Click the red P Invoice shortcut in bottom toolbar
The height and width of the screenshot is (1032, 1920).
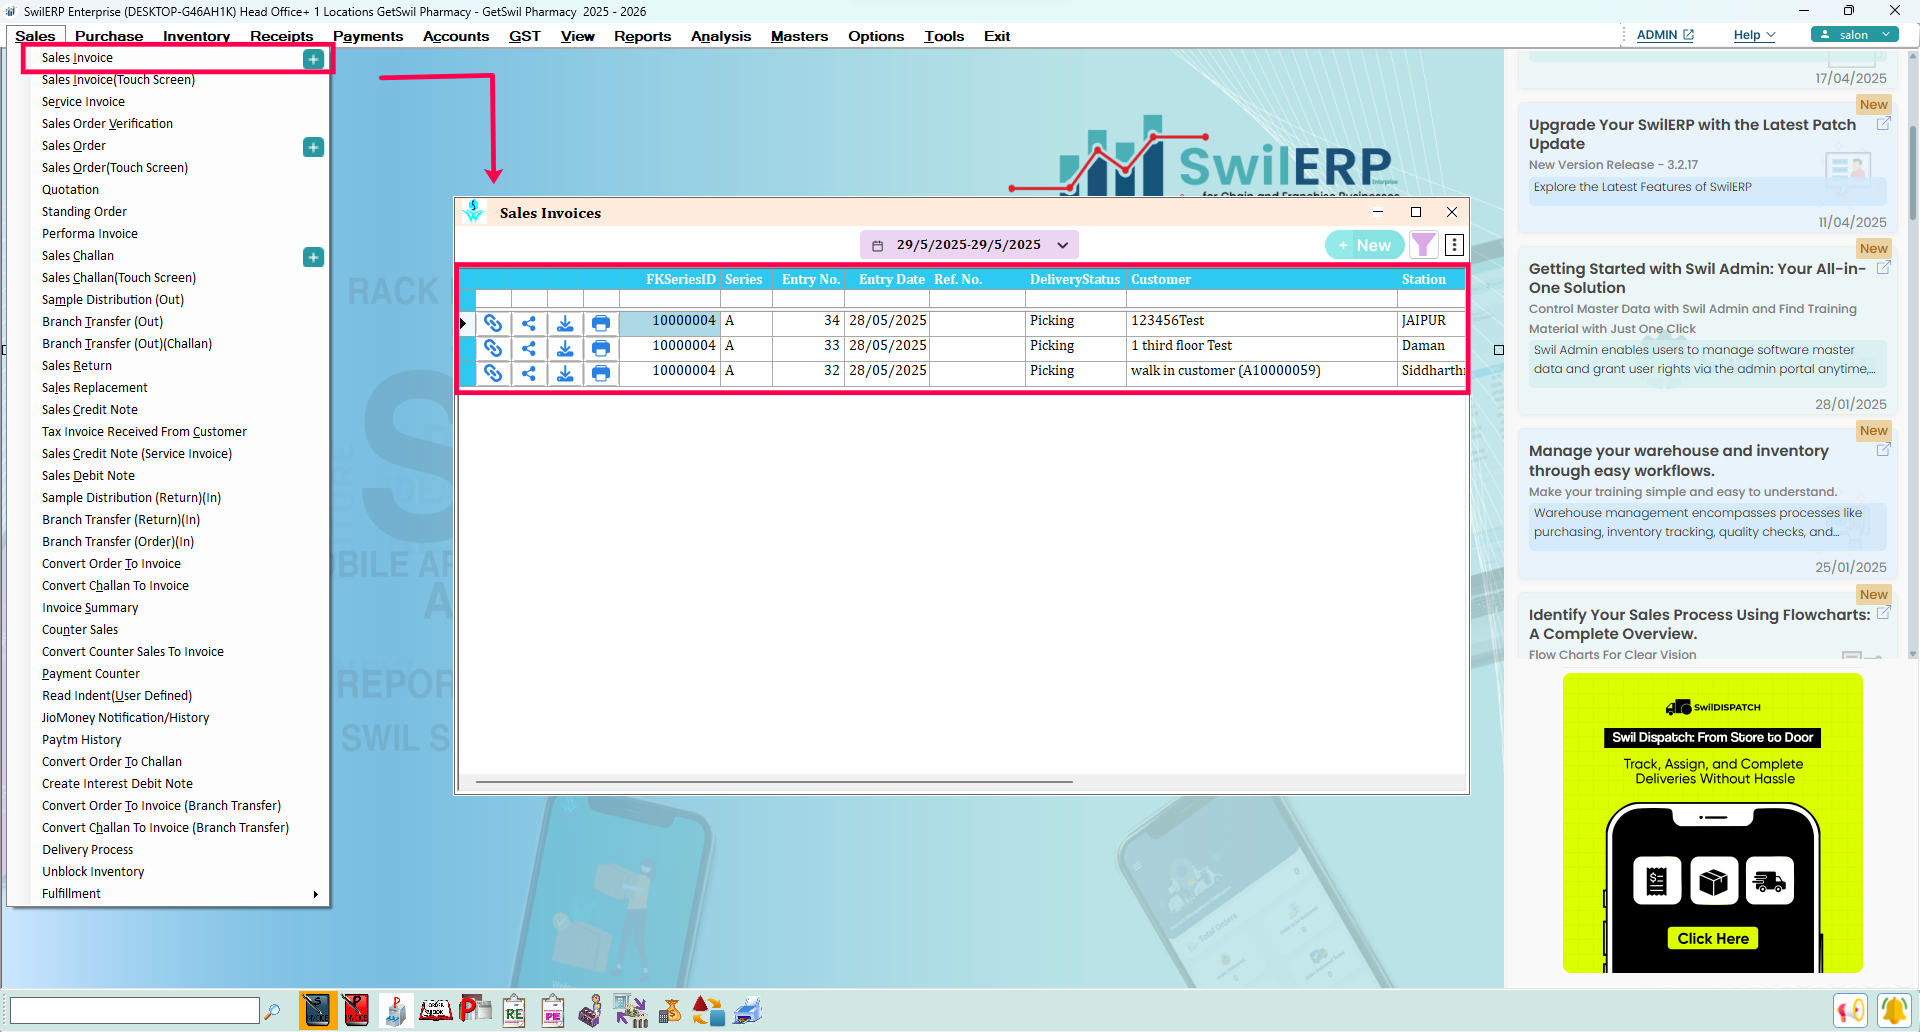coord(356,1011)
